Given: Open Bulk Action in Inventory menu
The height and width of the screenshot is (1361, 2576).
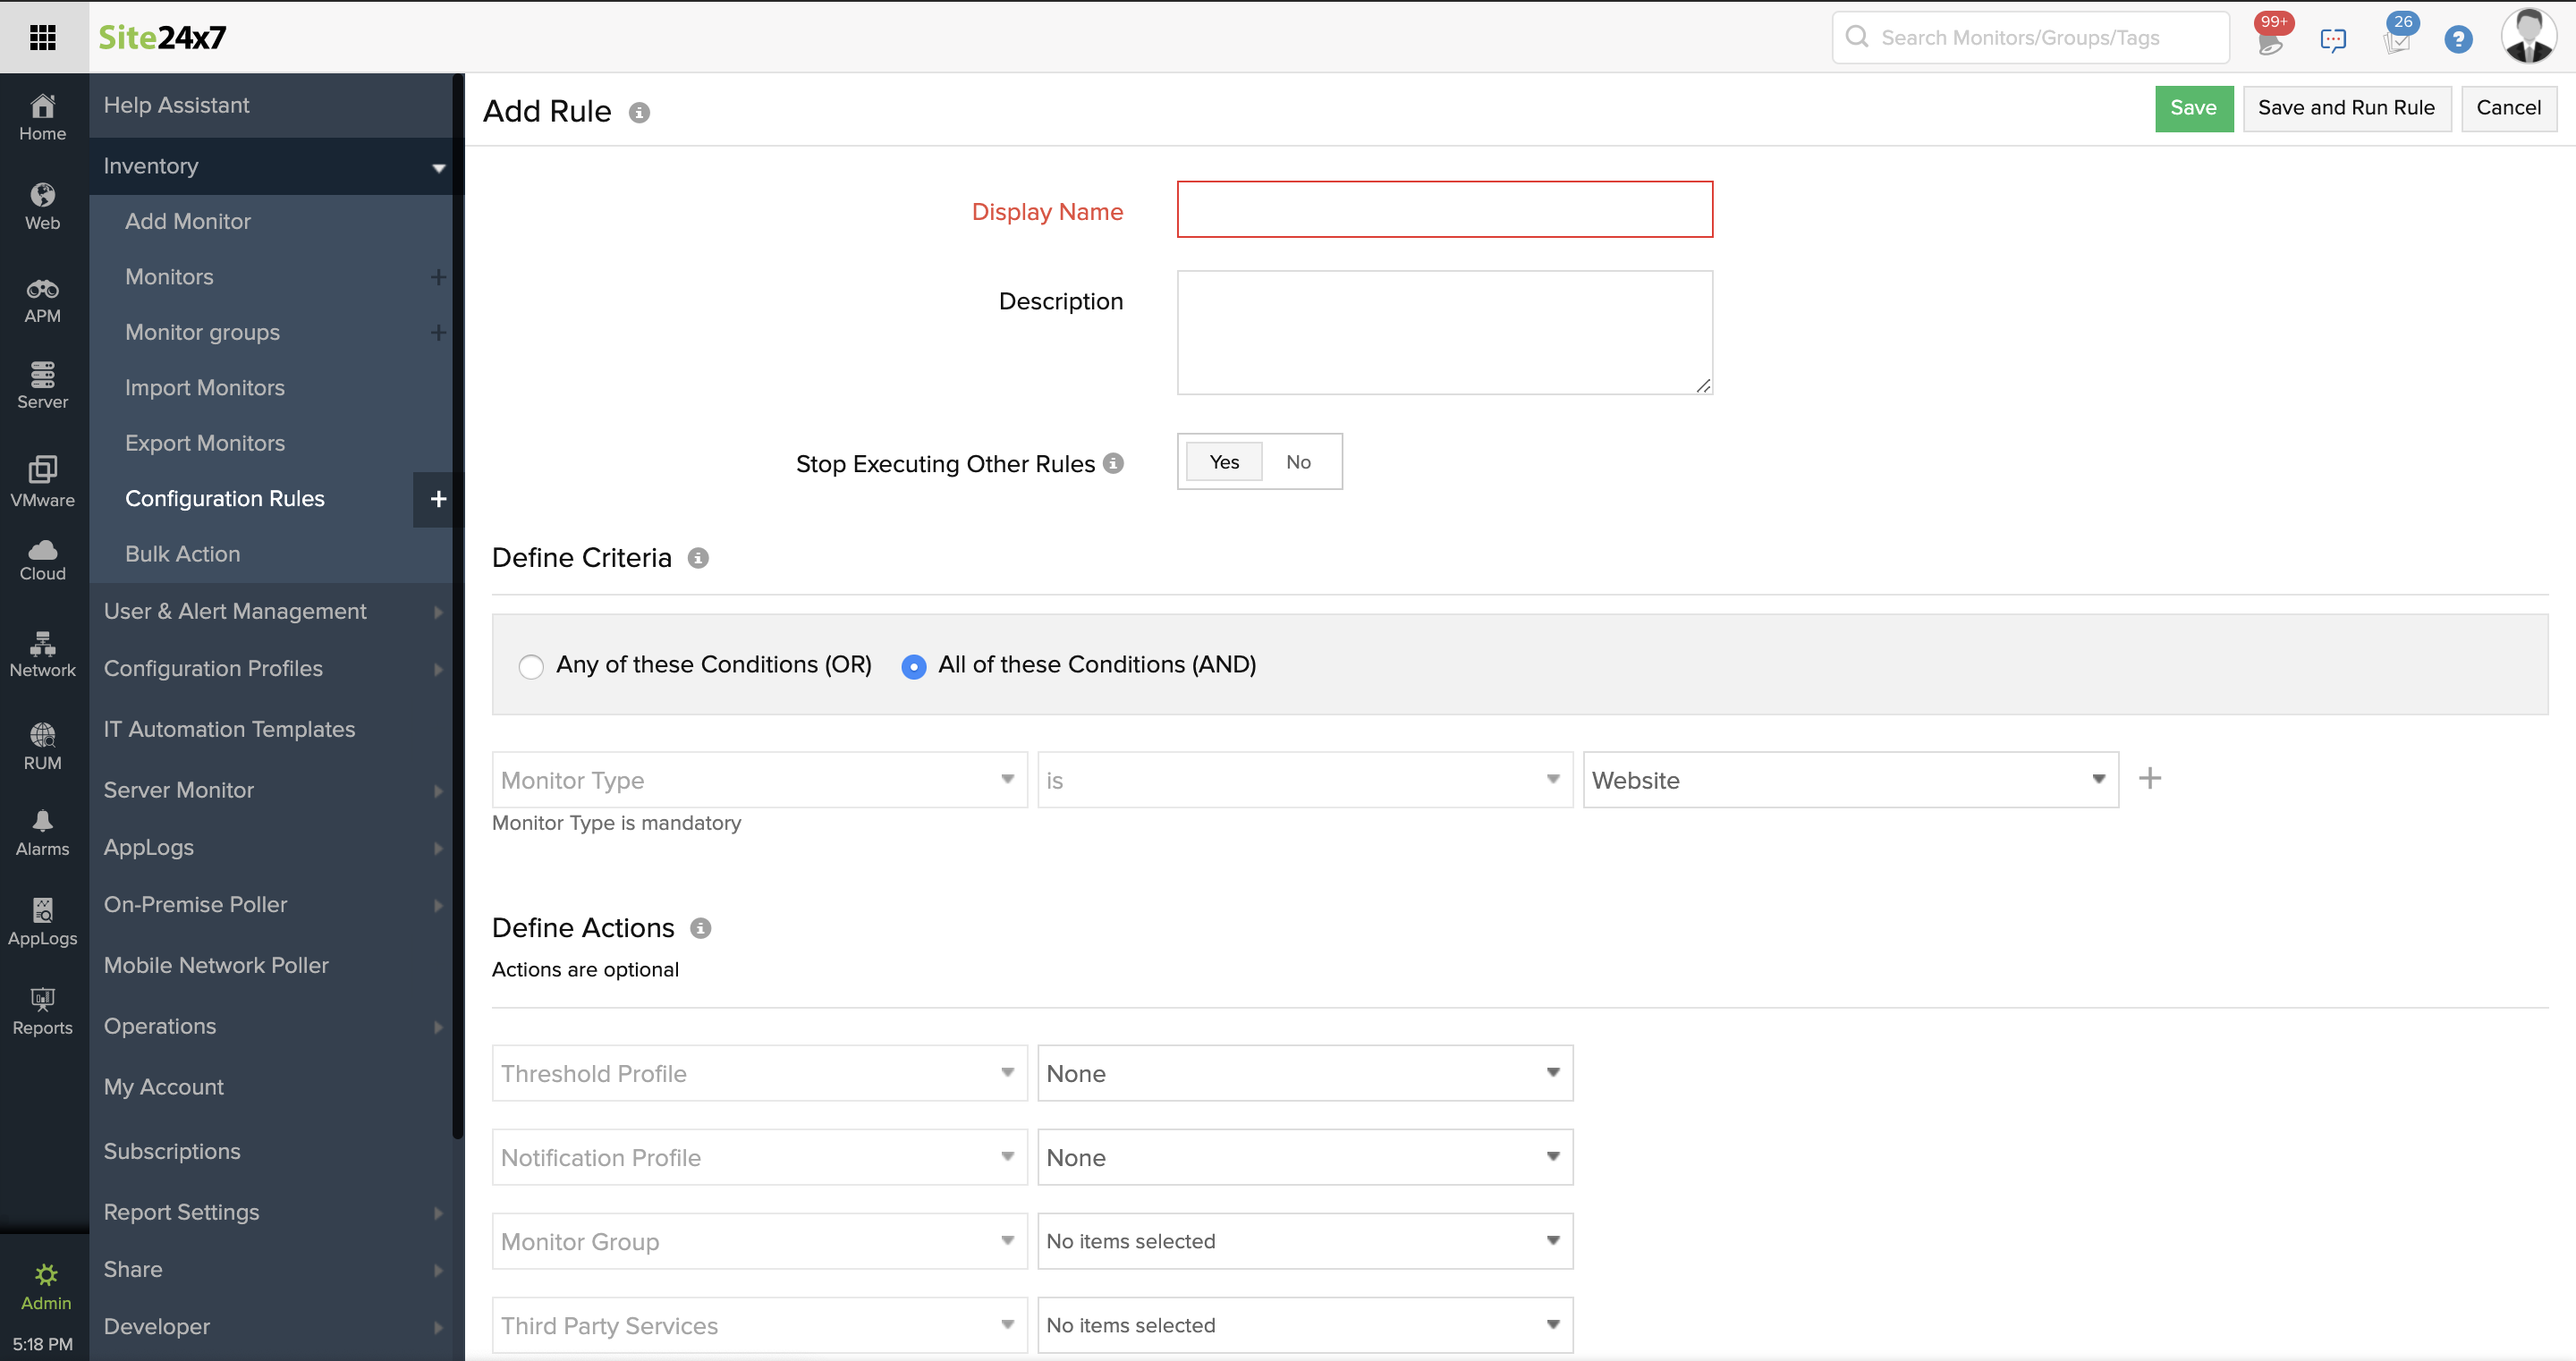Looking at the screenshot, I should 182,554.
